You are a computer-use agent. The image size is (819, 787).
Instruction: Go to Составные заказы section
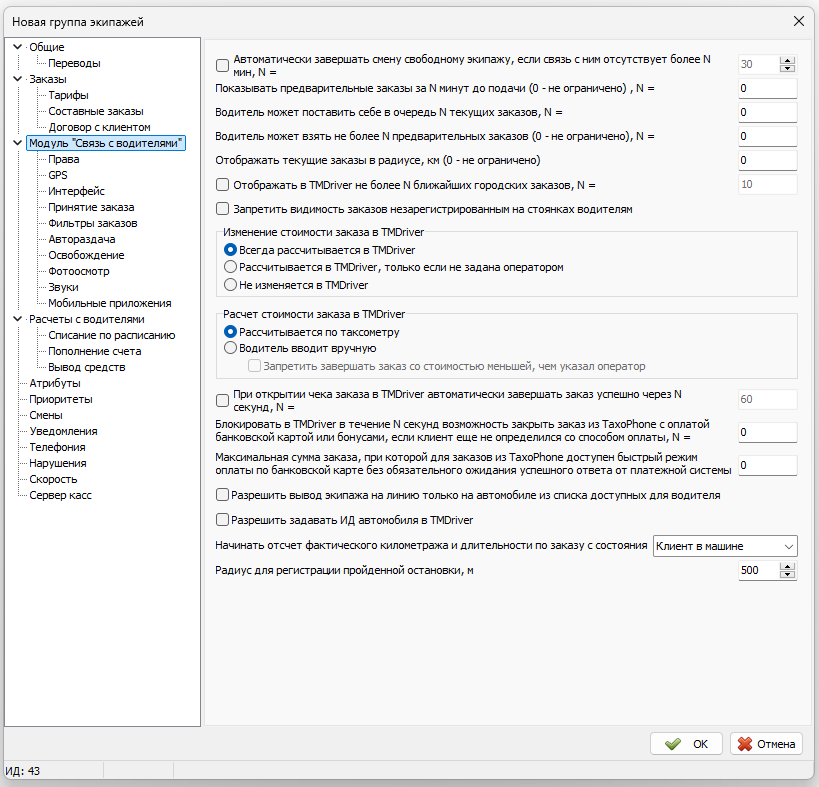(x=96, y=111)
